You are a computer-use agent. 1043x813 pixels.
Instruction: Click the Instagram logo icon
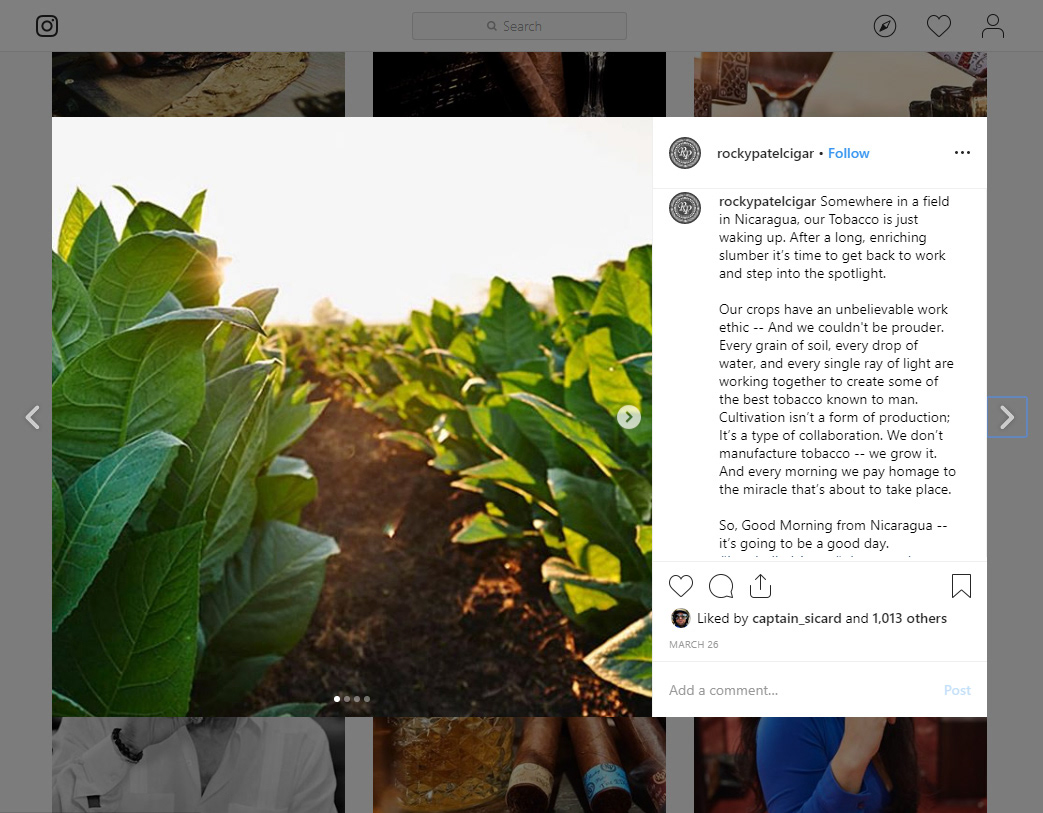coord(47,26)
